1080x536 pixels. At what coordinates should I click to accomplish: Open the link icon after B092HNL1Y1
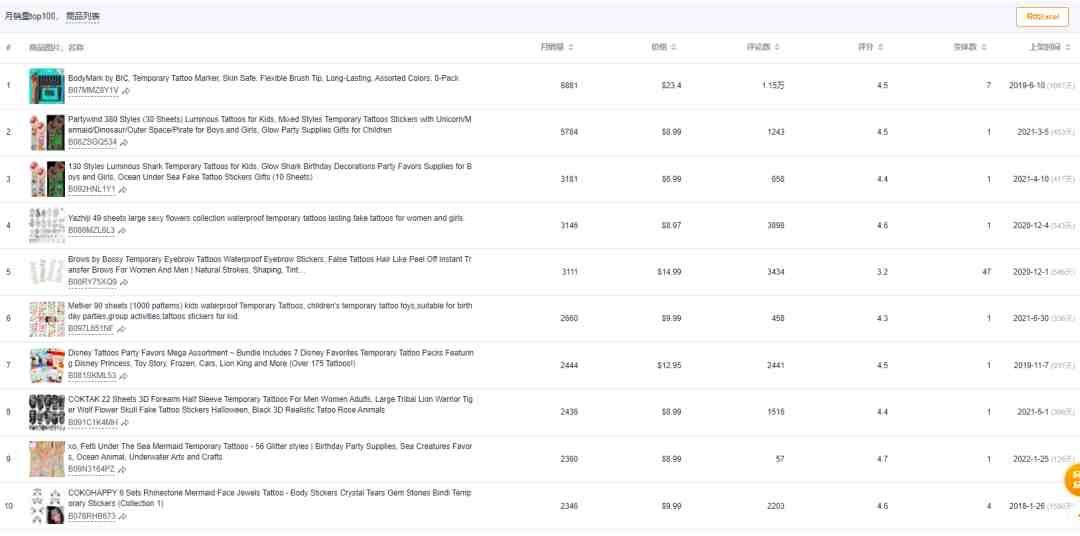122,189
